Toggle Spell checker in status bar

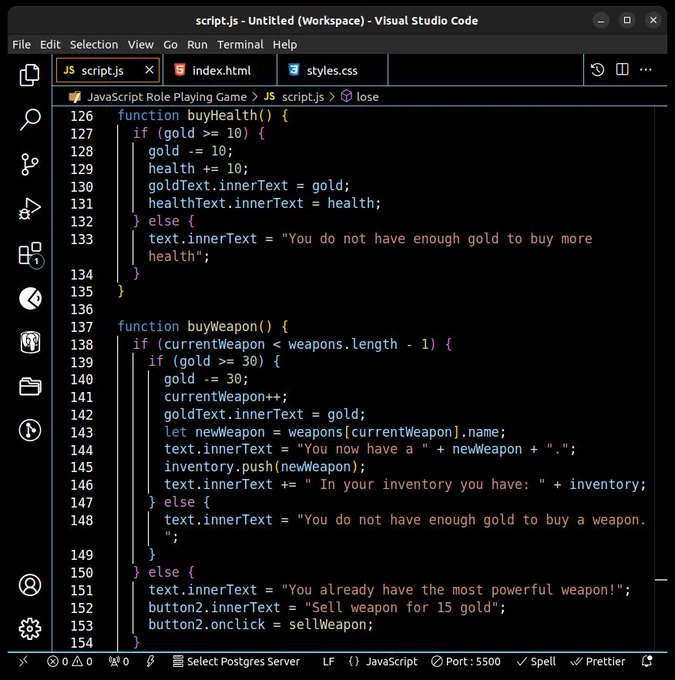click(536, 661)
